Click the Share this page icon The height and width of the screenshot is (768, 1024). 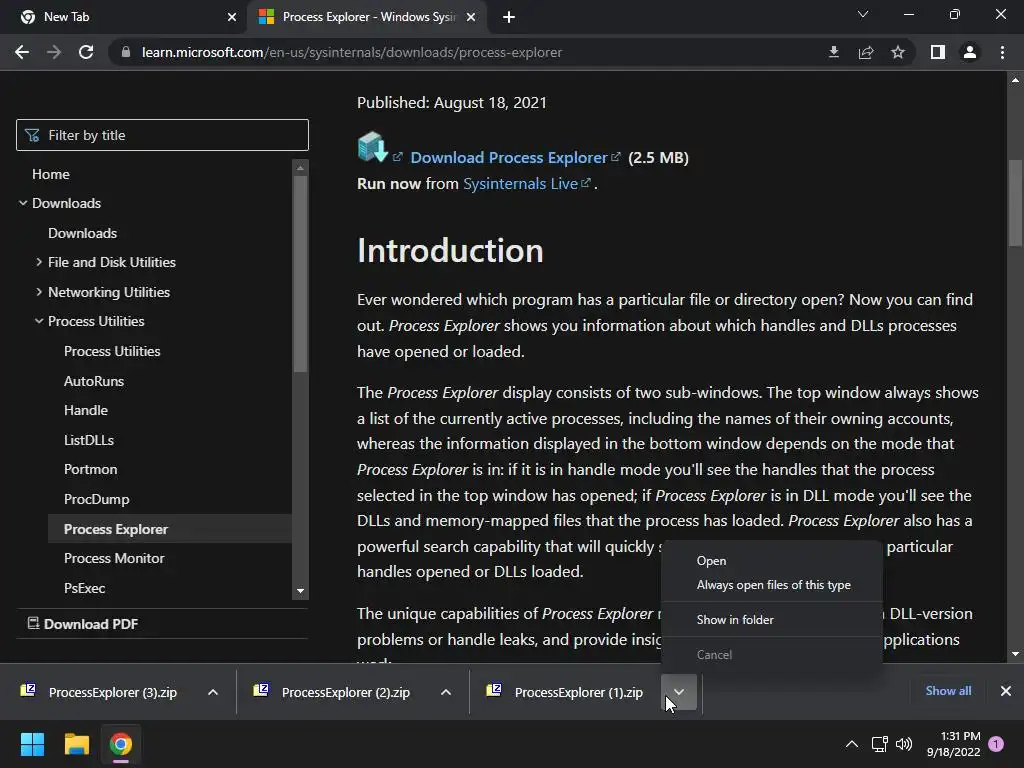pos(866,52)
